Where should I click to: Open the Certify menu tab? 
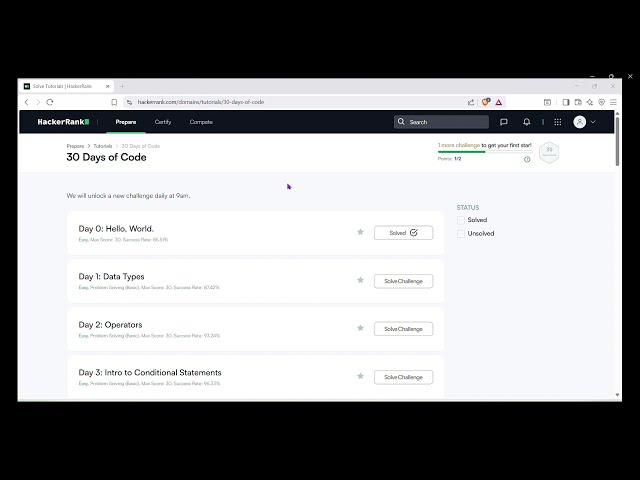pos(163,122)
